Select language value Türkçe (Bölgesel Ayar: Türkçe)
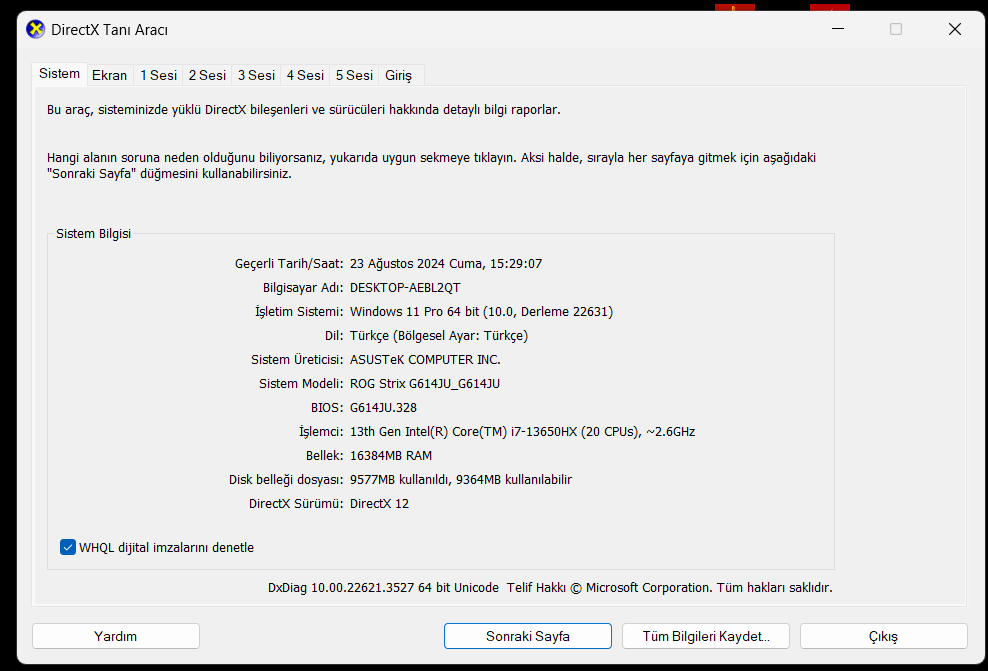This screenshot has height=671, width=988. click(x=439, y=335)
